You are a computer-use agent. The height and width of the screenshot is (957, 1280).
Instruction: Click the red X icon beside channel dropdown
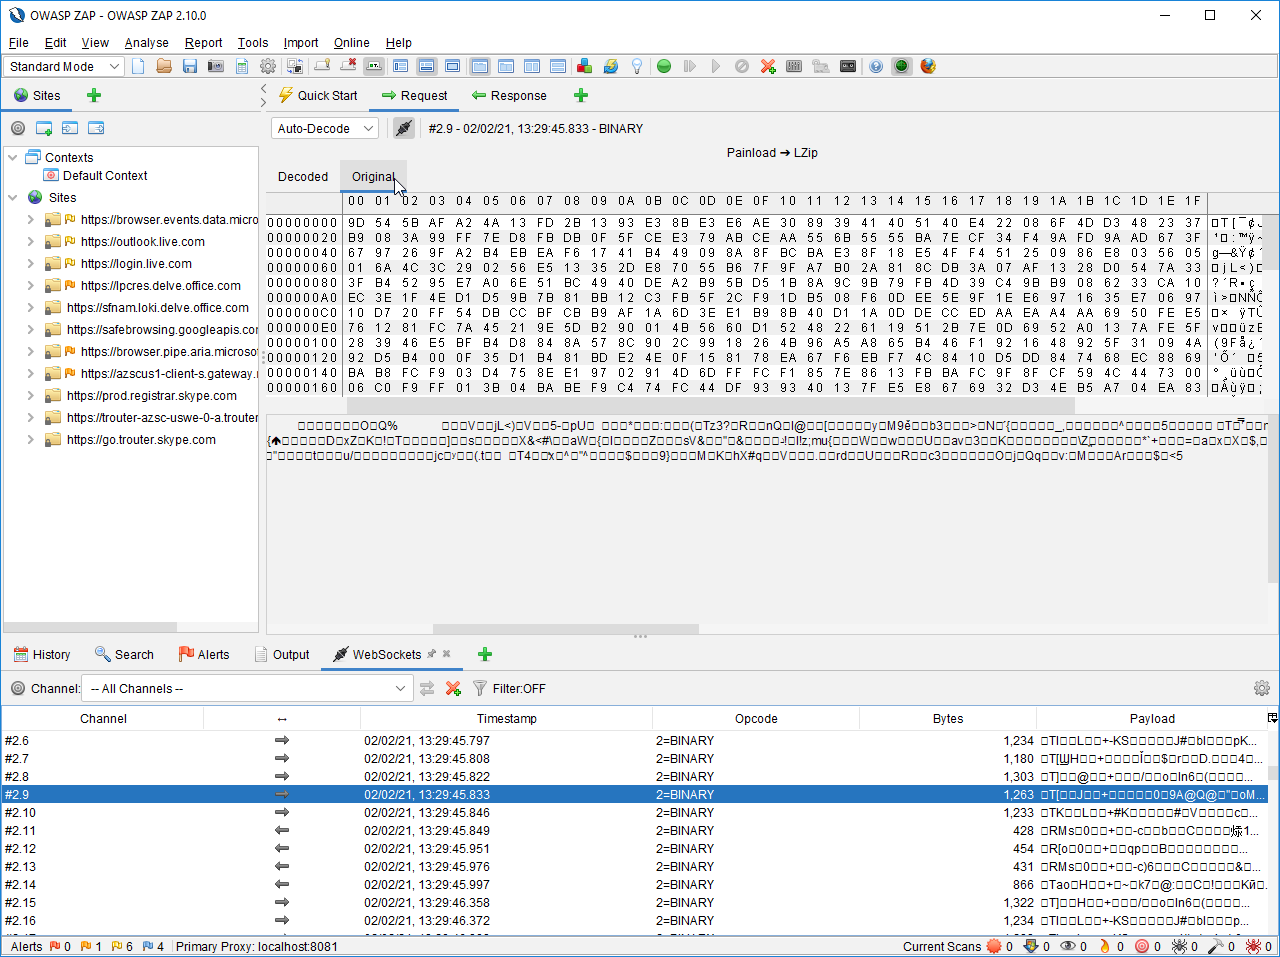click(453, 688)
